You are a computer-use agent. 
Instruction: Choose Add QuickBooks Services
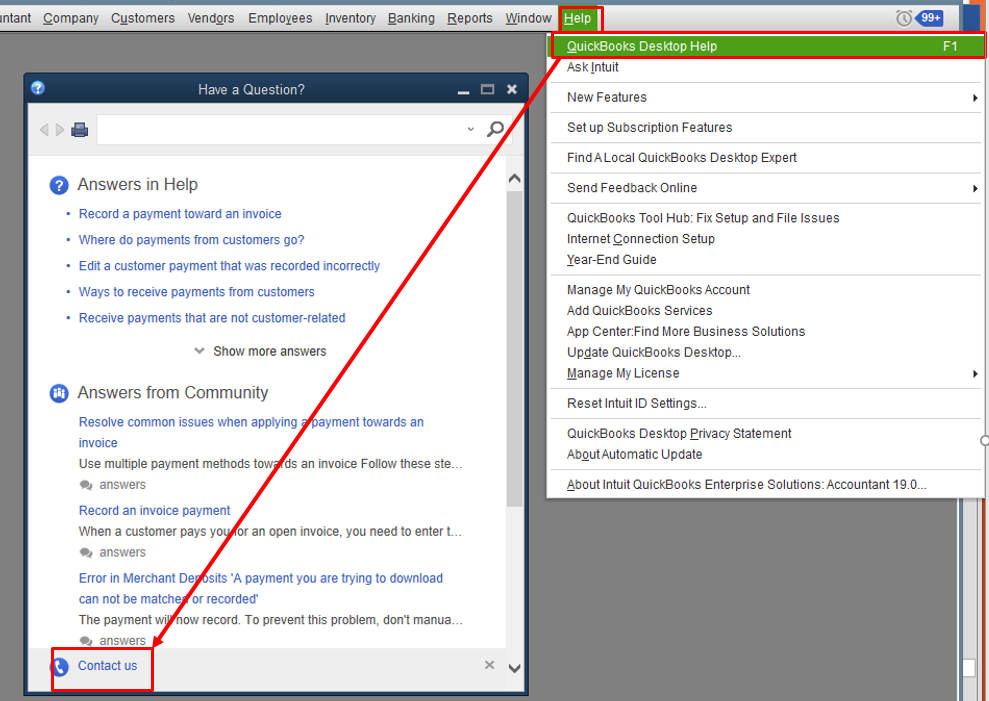click(767, 310)
